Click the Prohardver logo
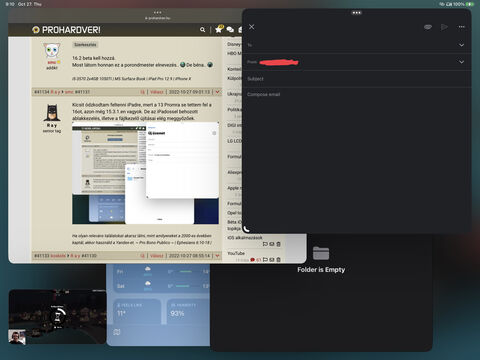480x360 pixels. (66, 30)
